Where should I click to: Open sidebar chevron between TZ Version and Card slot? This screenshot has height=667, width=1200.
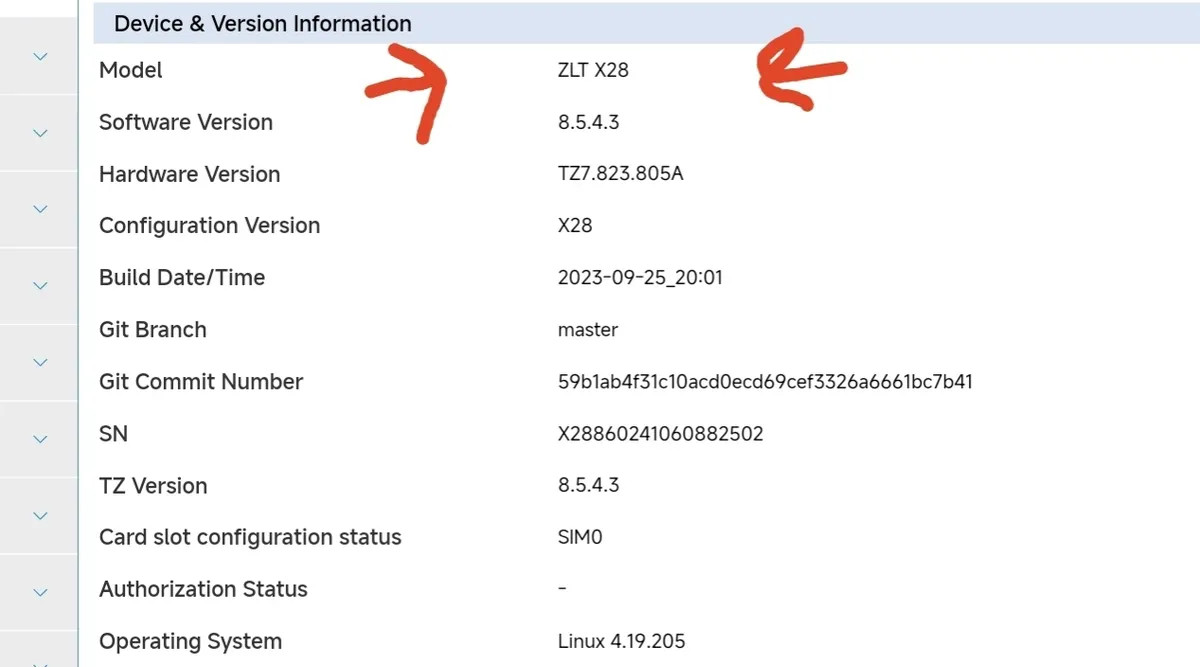(41, 516)
